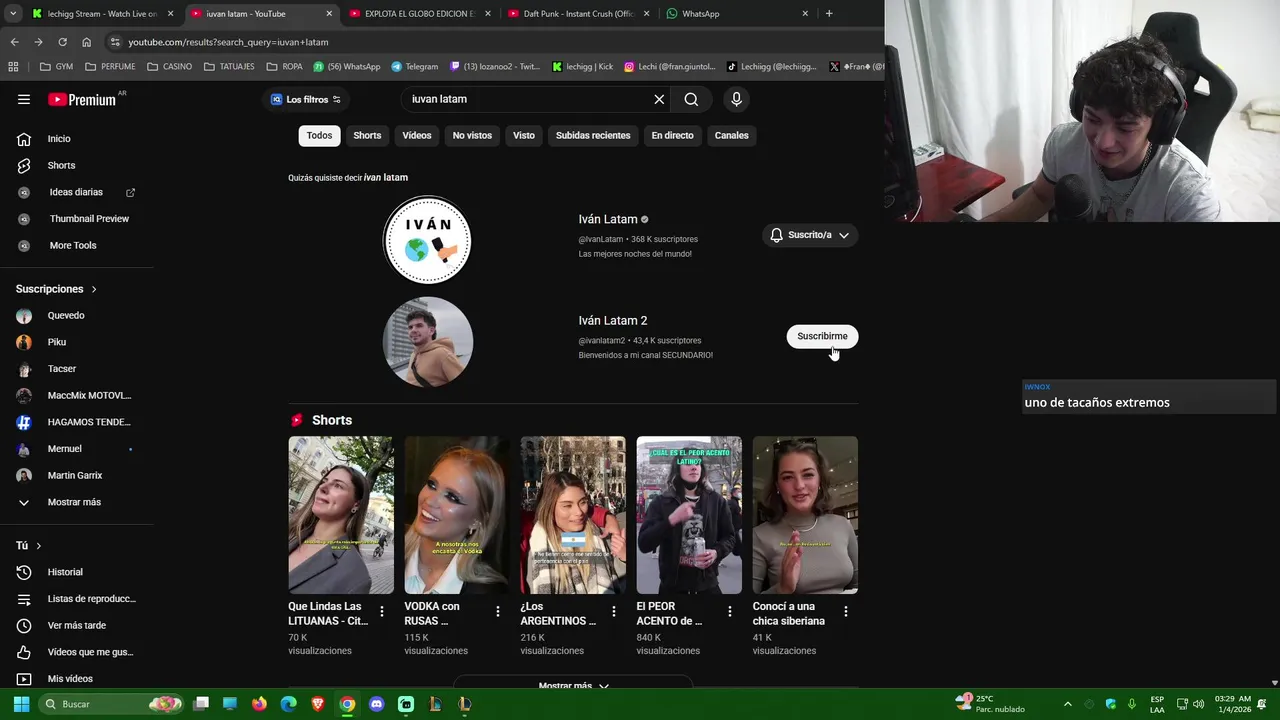This screenshot has width=1280, height=720.
Task: Switch to lechigg Stream Kick tab
Action: coord(100,13)
